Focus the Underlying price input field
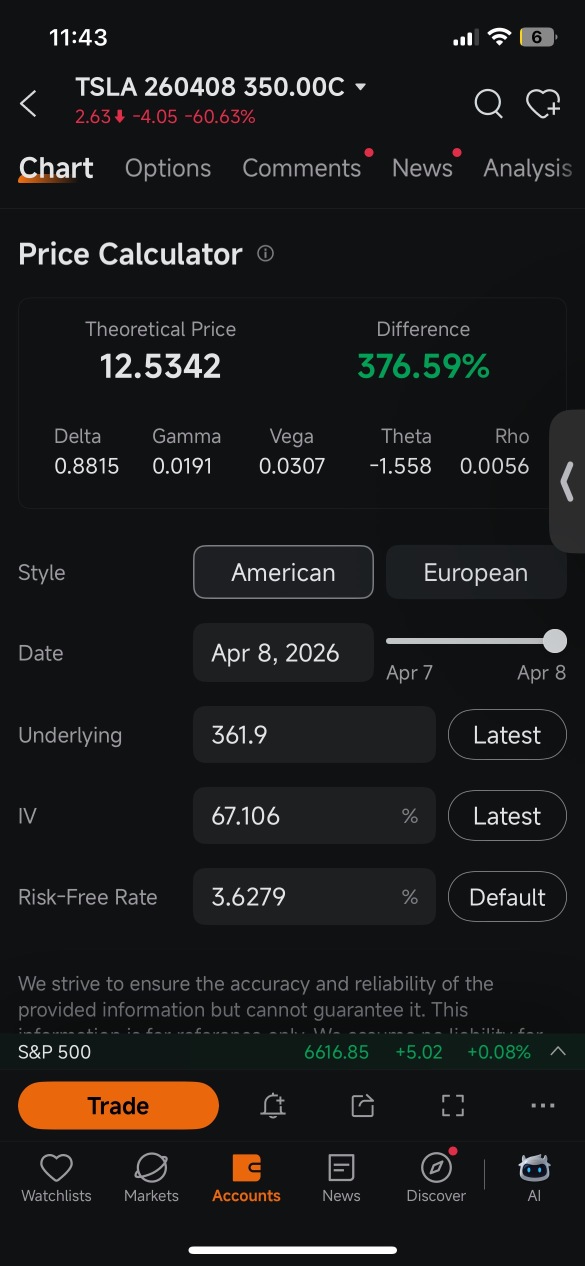This screenshot has height=1266, width=585. (x=314, y=735)
